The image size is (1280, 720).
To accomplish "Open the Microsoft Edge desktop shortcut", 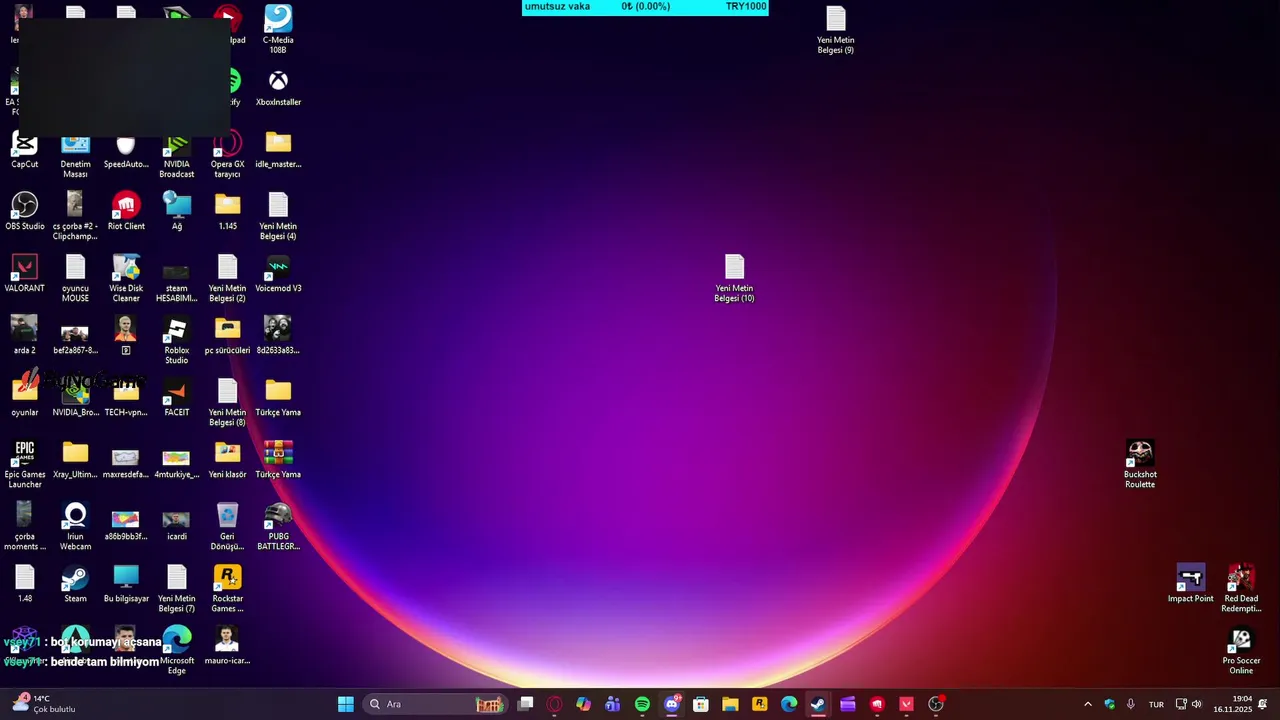I will coord(177,650).
